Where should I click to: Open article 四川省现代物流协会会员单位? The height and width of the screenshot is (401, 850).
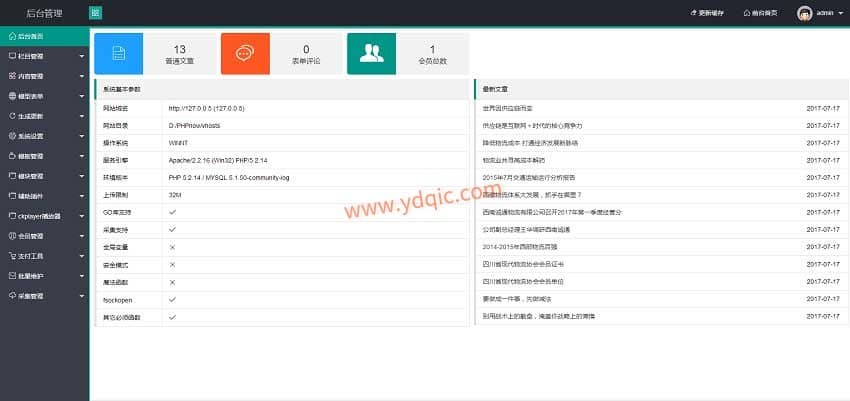click(x=523, y=282)
